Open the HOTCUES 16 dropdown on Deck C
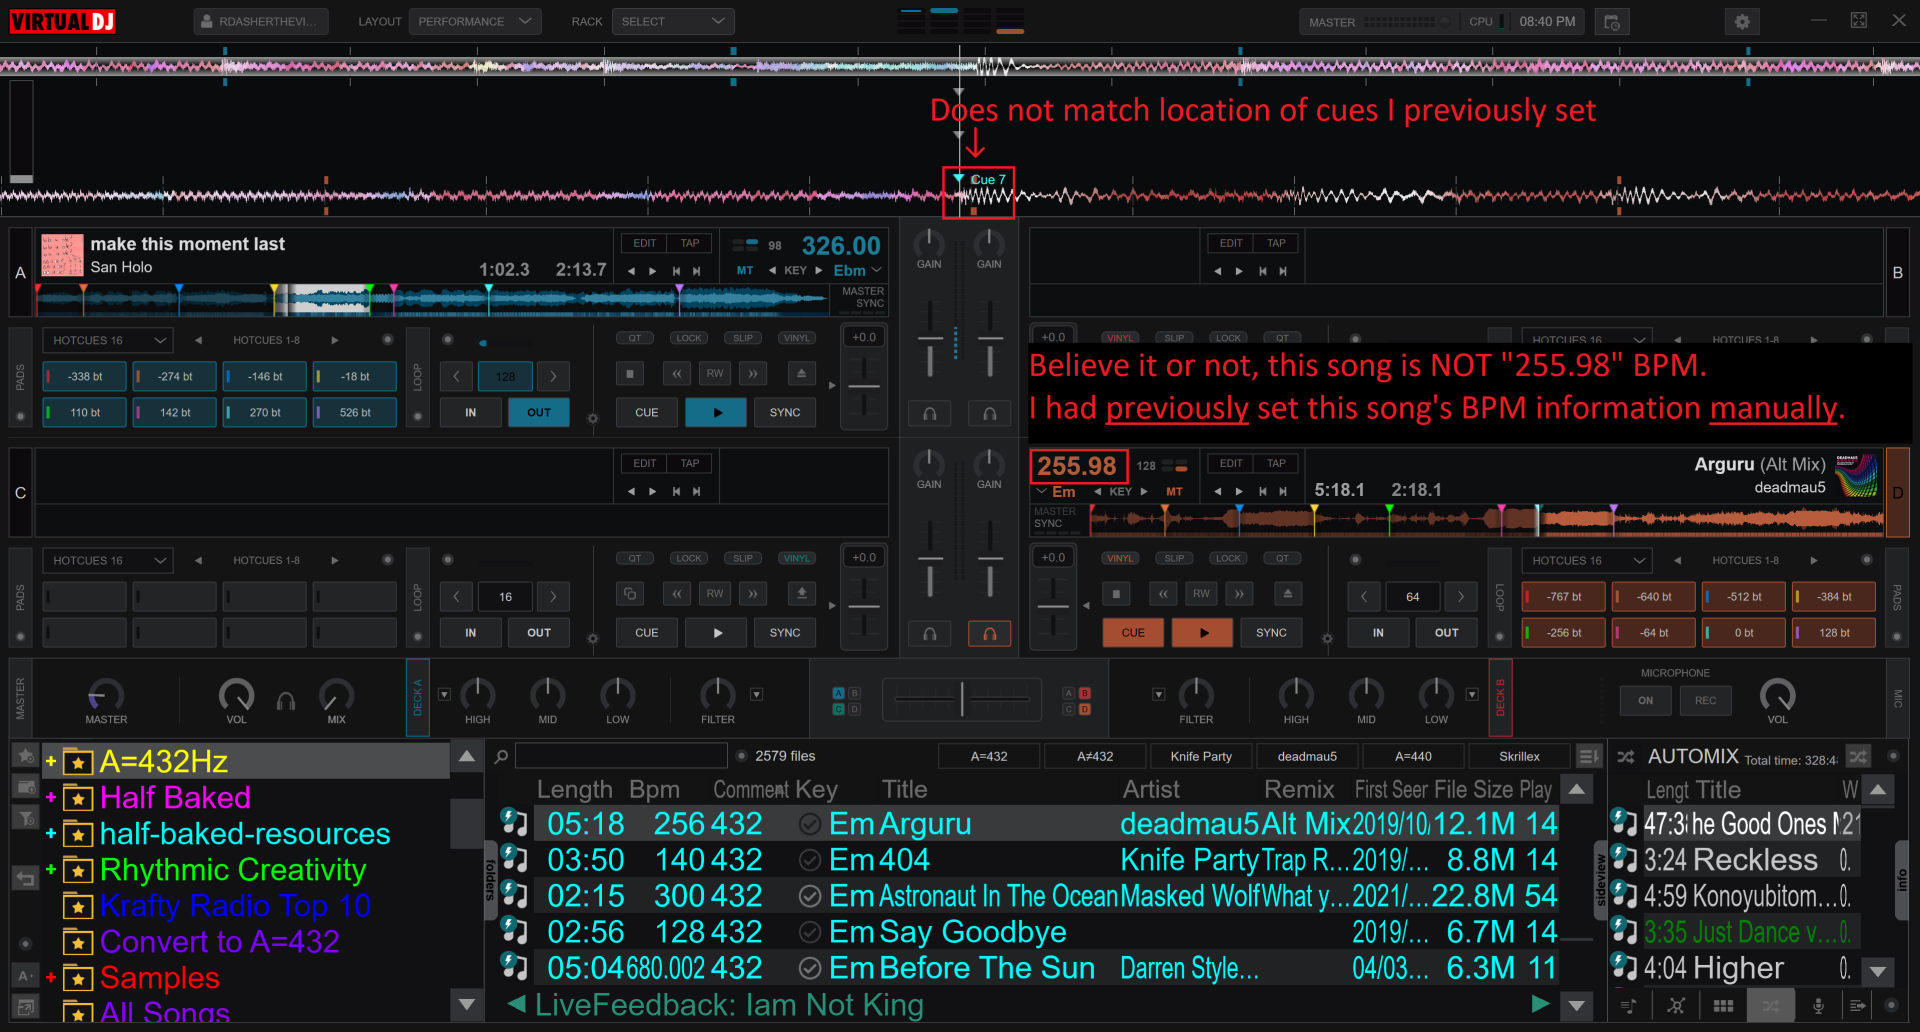 coord(108,560)
